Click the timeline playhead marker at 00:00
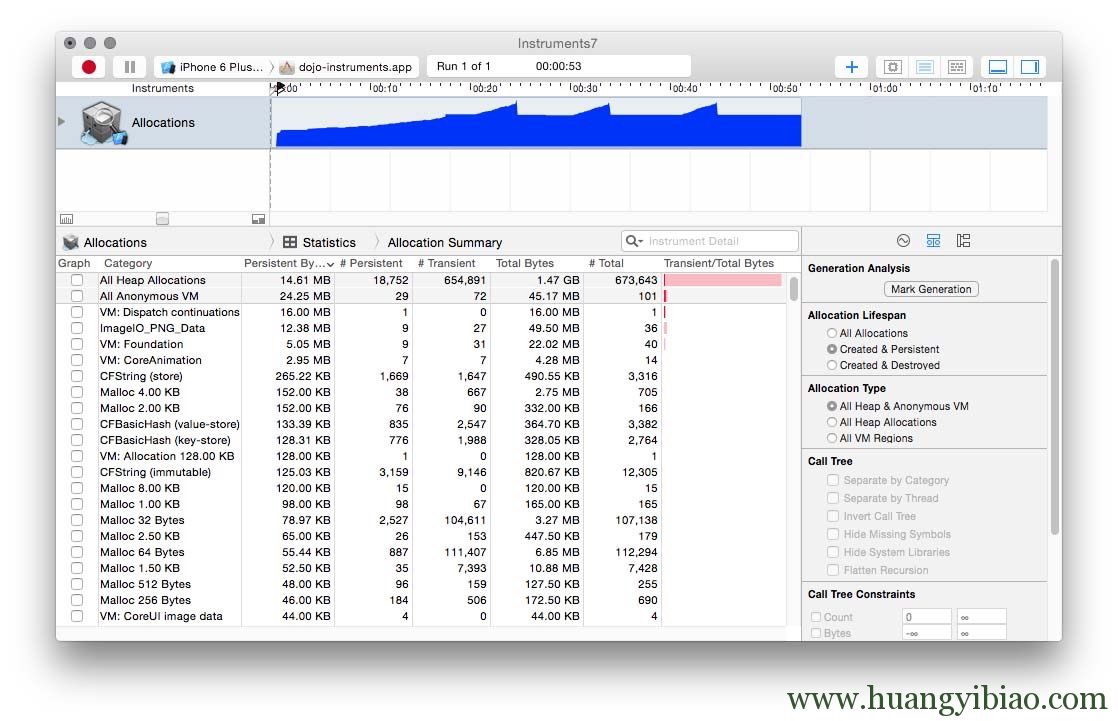Image resolution: width=1118 pixels, height=721 pixels. click(279, 88)
